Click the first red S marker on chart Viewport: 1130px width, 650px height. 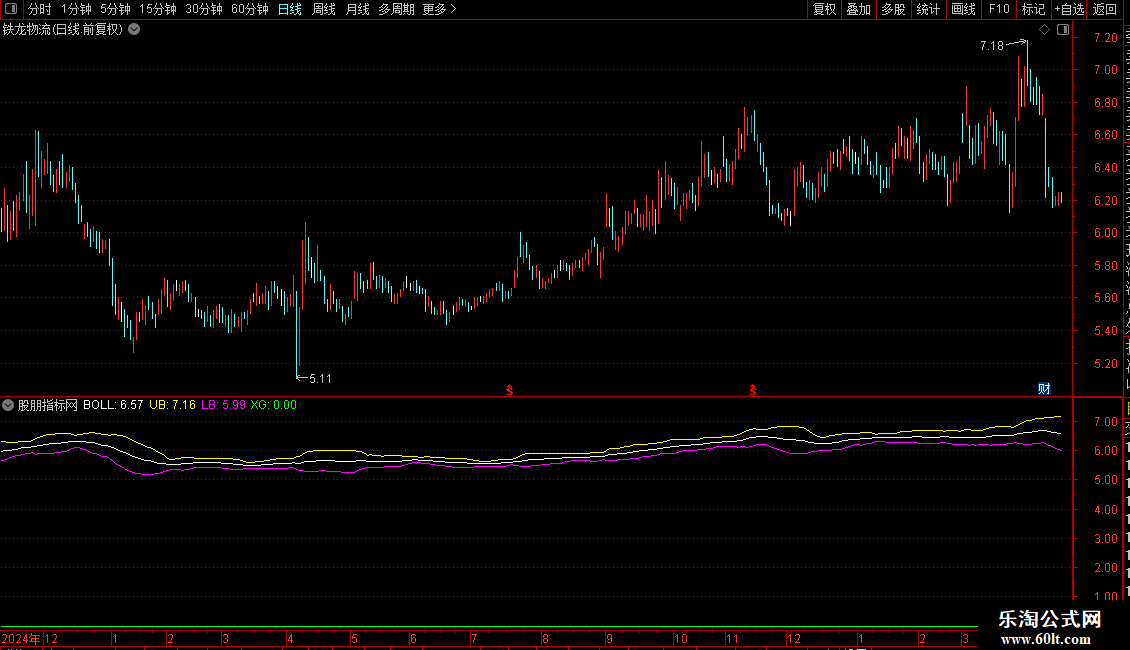pos(510,390)
